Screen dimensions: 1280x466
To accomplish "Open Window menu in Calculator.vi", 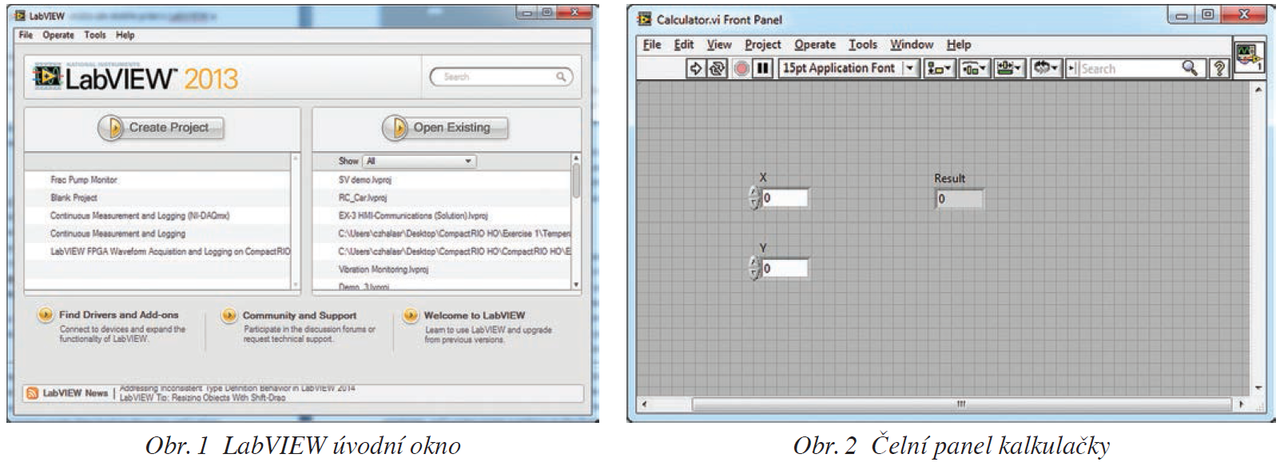I will pyautogui.click(x=912, y=45).
